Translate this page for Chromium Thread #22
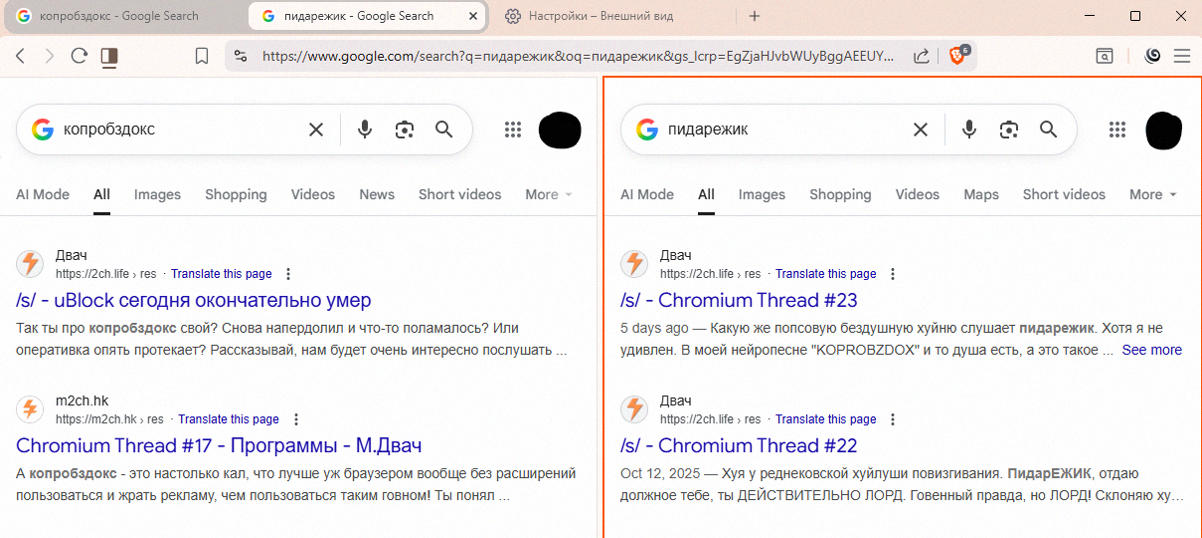The height and width of the screenshot is (538, 1202). [x=826, y=420]
